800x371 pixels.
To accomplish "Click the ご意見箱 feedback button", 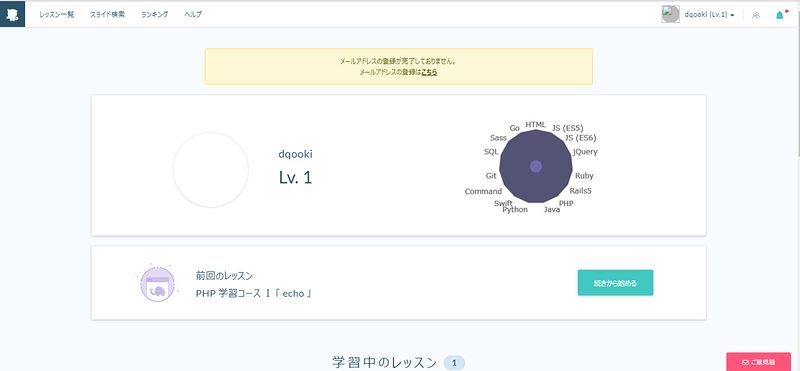I will pyautogui.click(x=759, y=362).
